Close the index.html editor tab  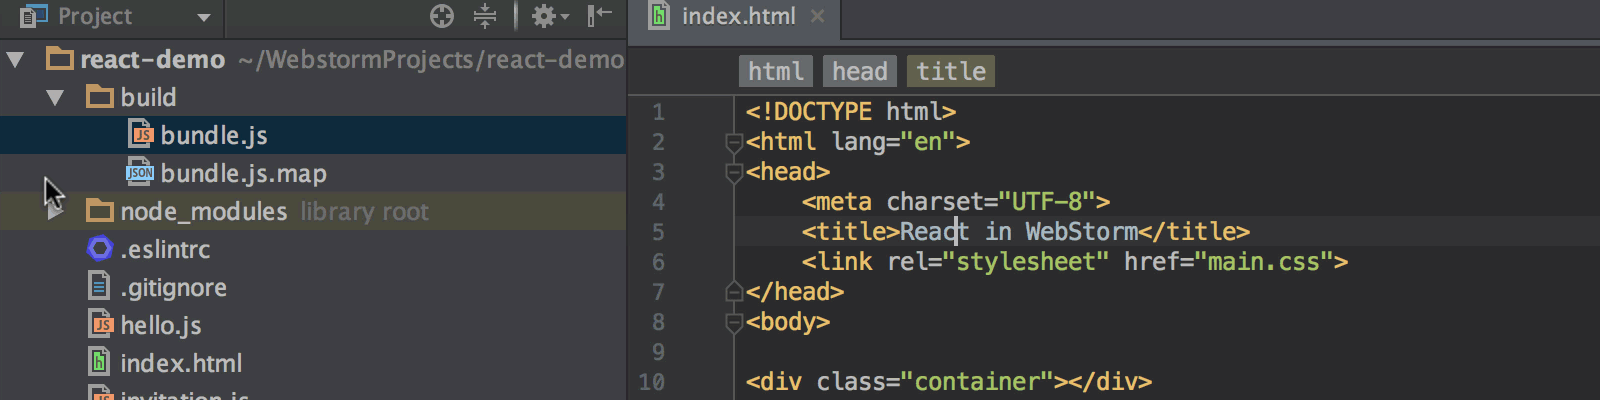(817, 16)
